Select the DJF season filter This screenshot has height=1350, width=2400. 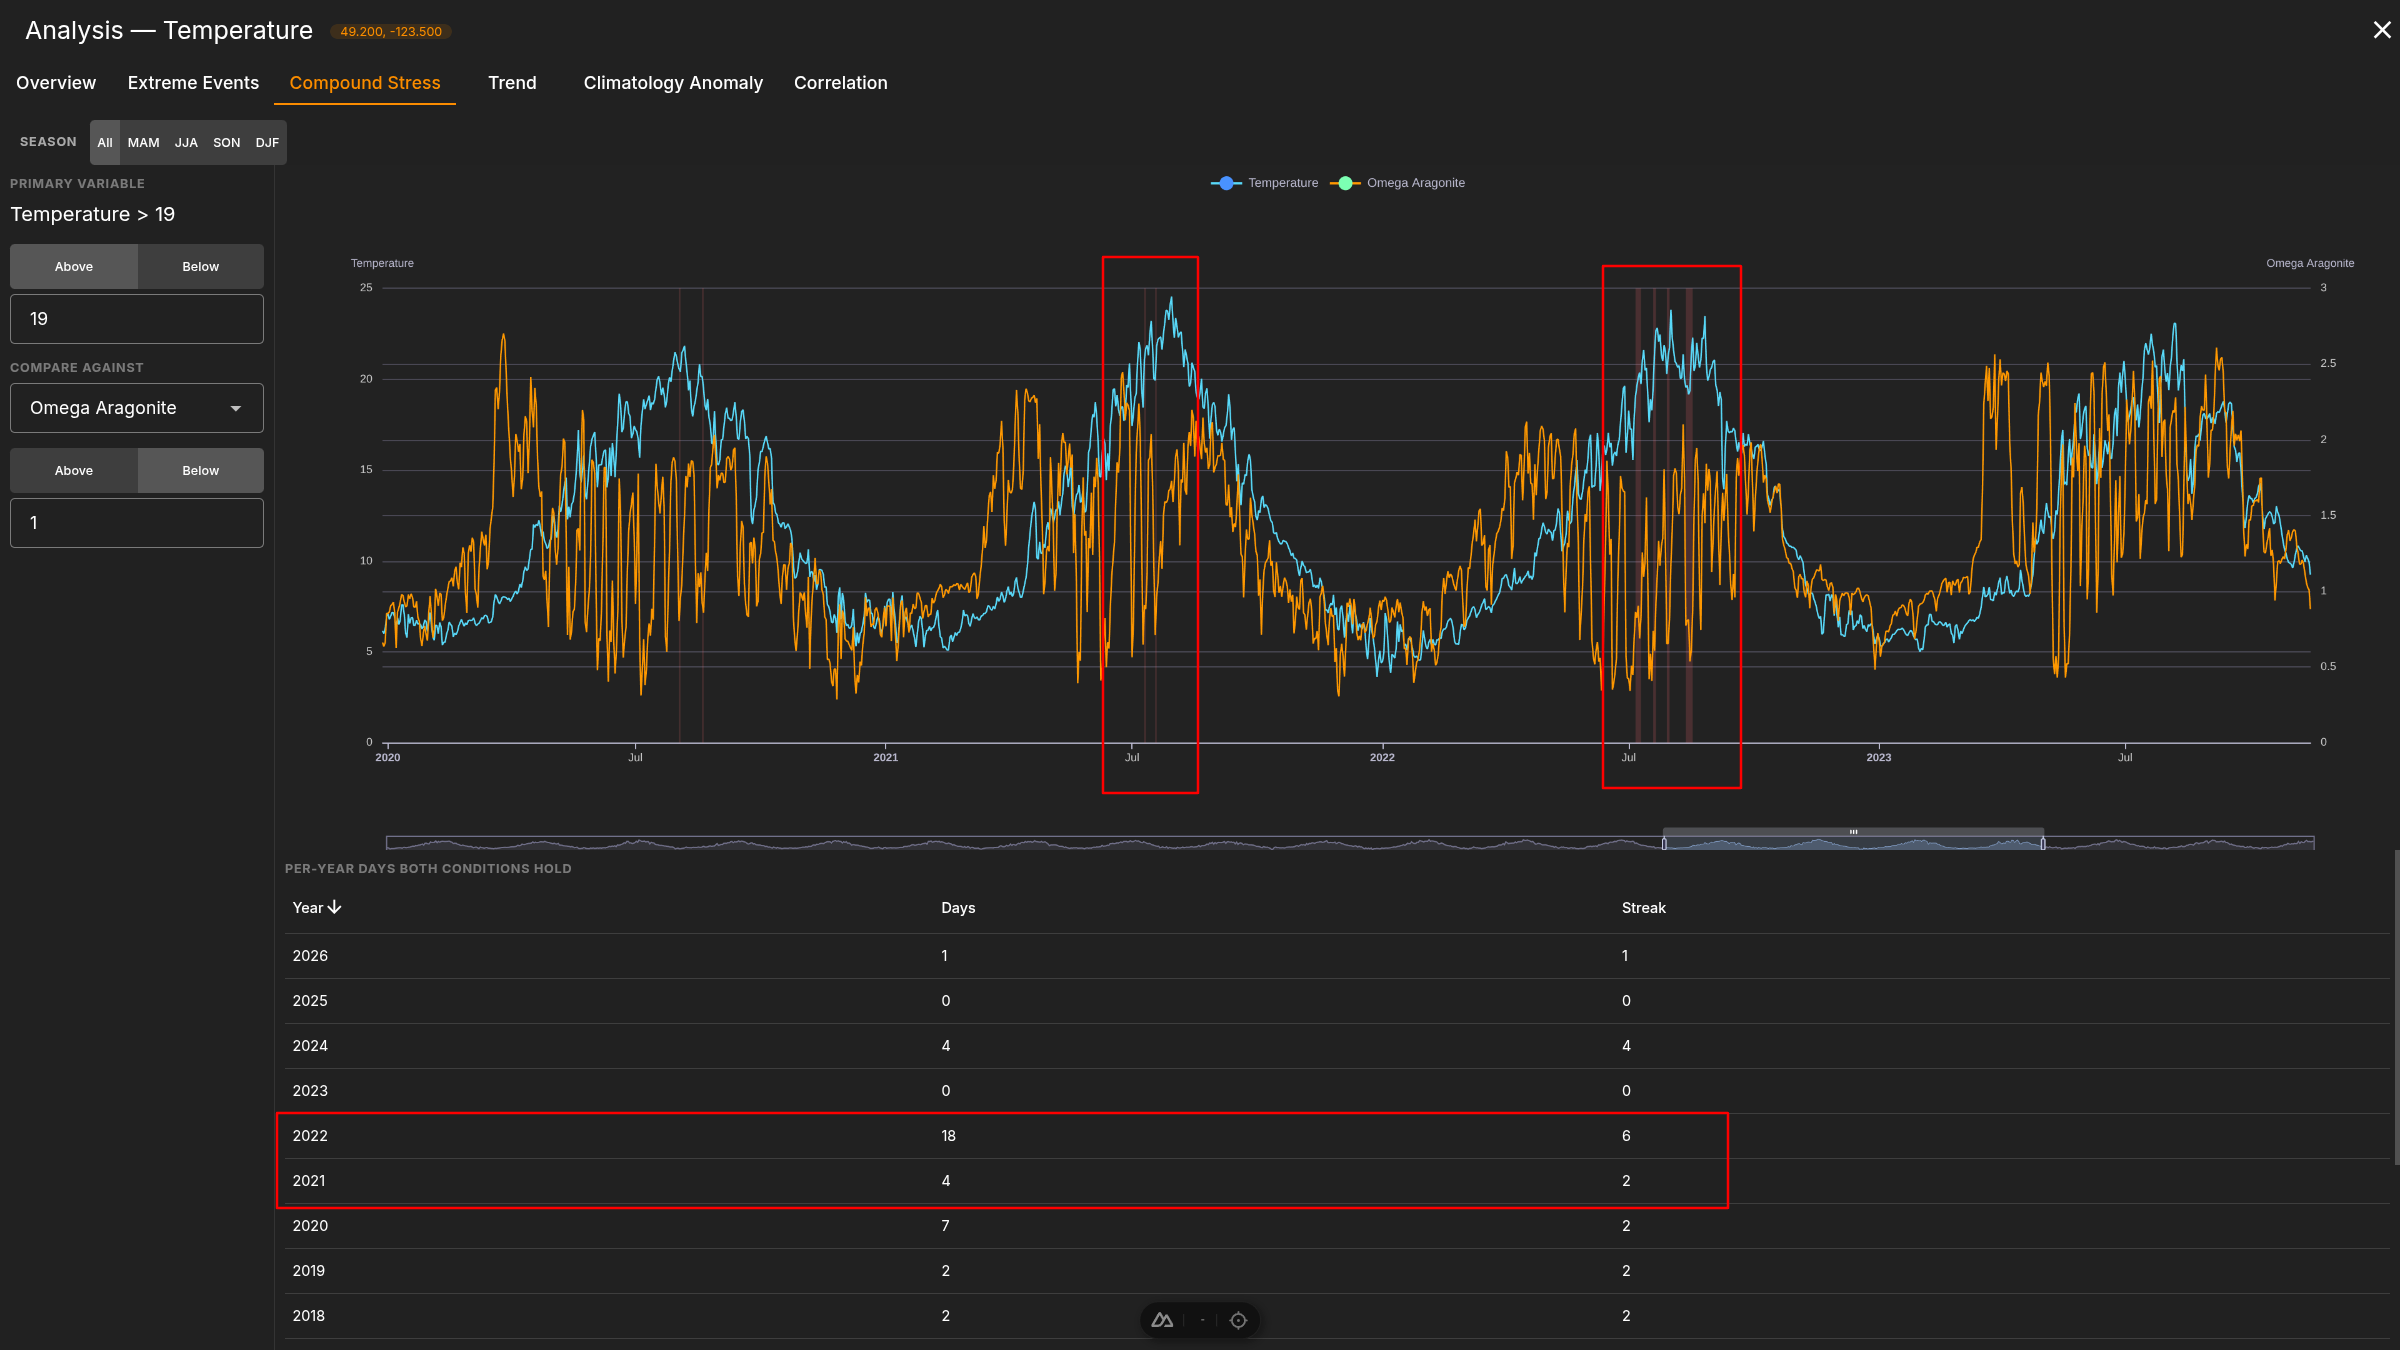(267, 142)
